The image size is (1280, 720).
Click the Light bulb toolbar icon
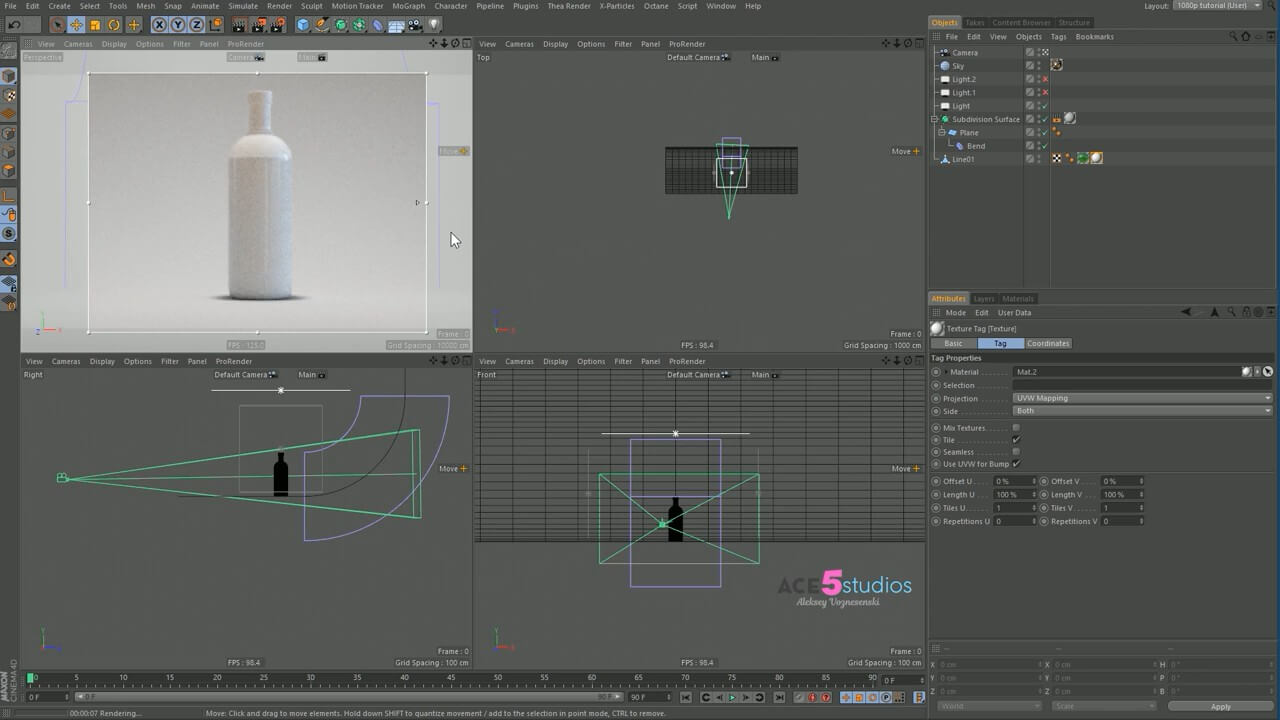coord(434,25)
